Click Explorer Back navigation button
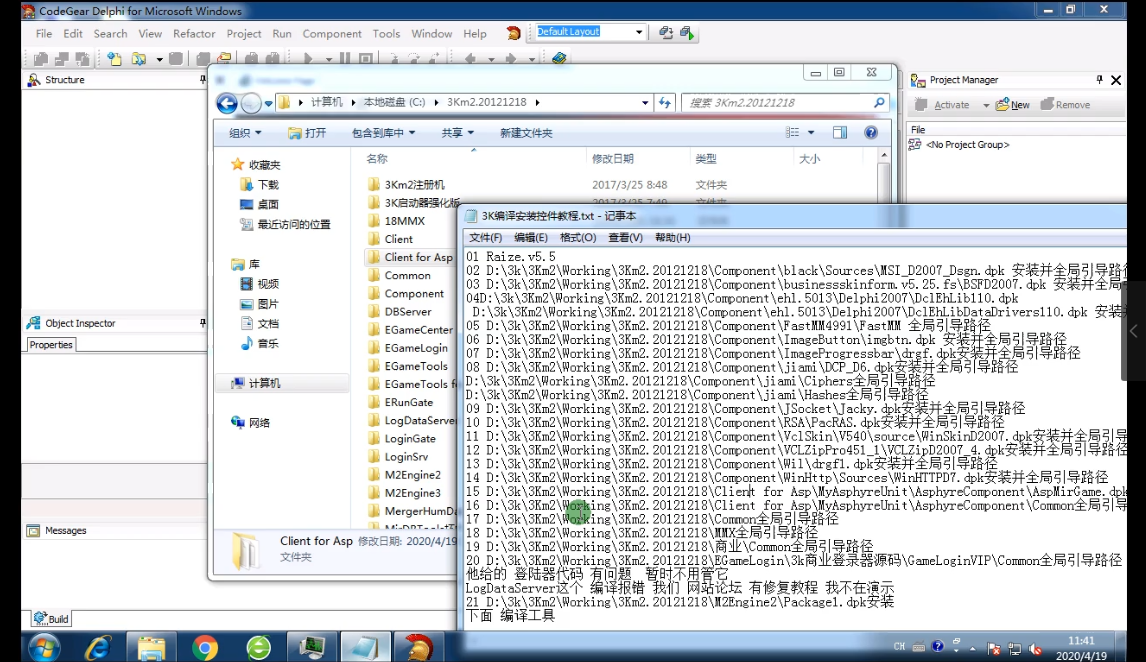 (227, 103)
